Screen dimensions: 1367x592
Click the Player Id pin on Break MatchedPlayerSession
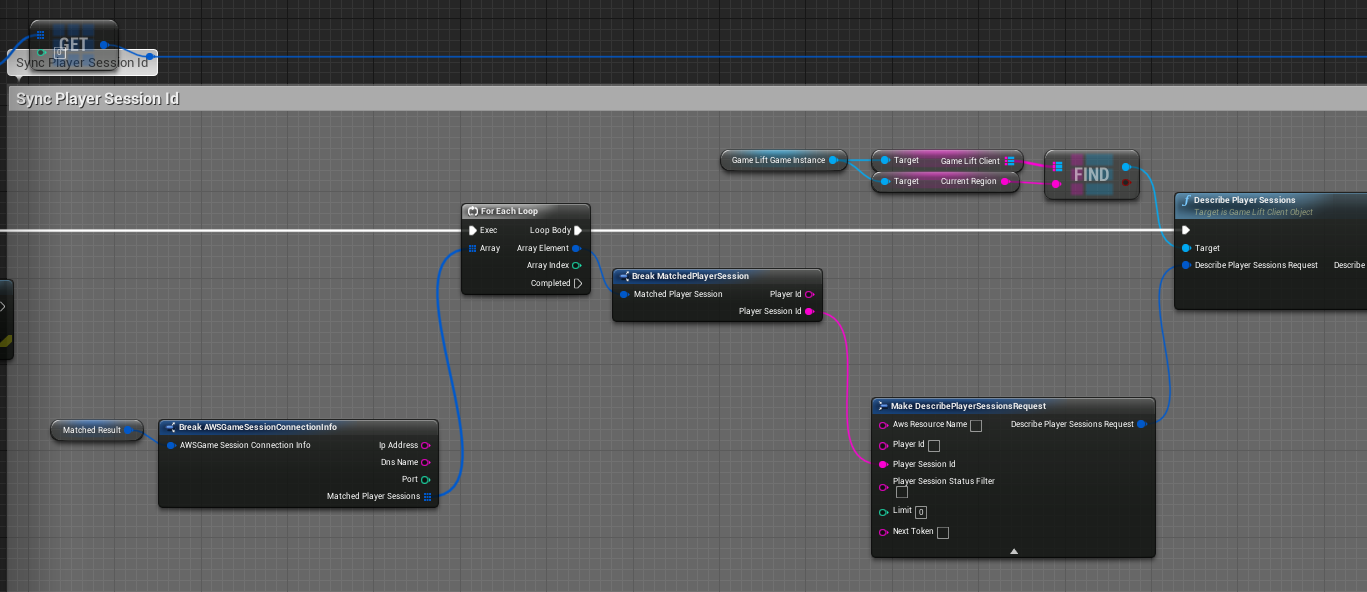(809, 294)
